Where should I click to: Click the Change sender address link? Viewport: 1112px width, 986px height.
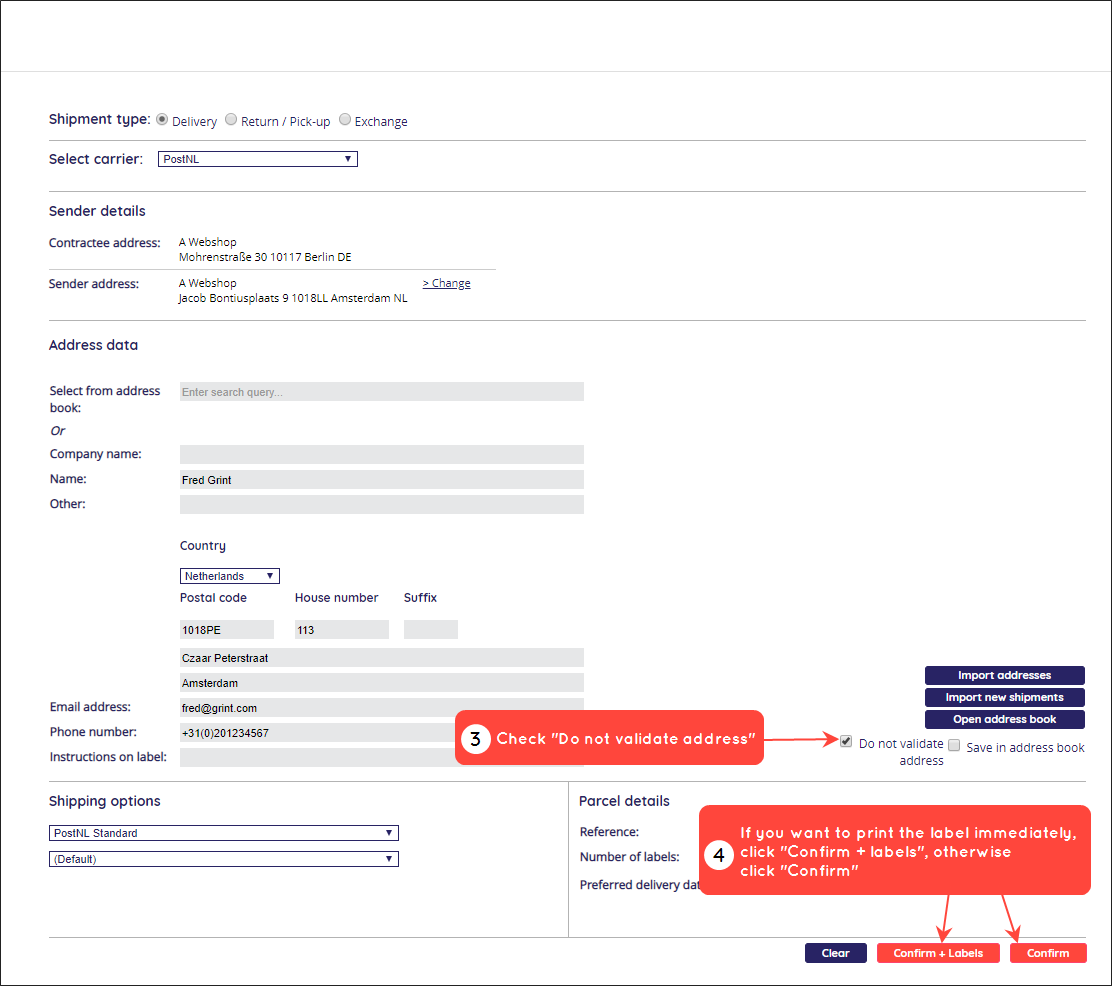(x=447, y=283)
